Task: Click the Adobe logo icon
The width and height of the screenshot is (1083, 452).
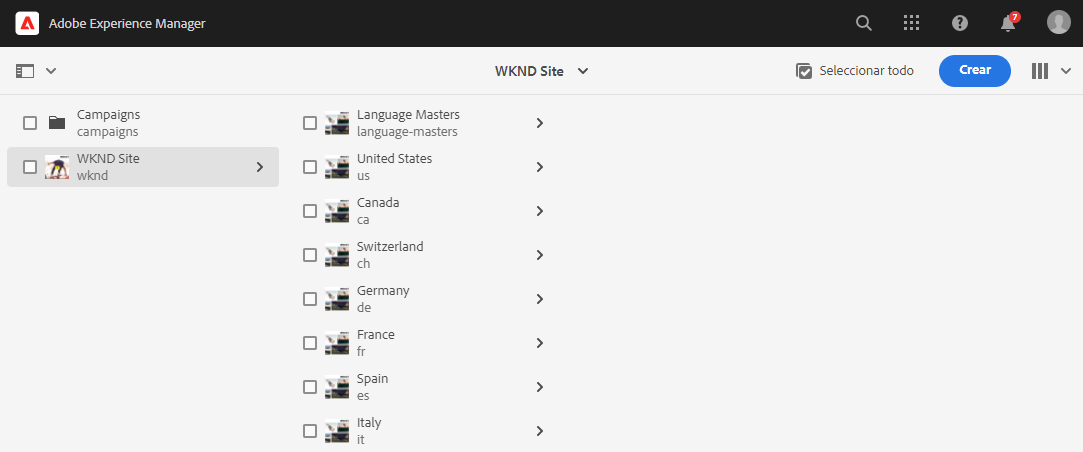Action: tap(27, 23)
